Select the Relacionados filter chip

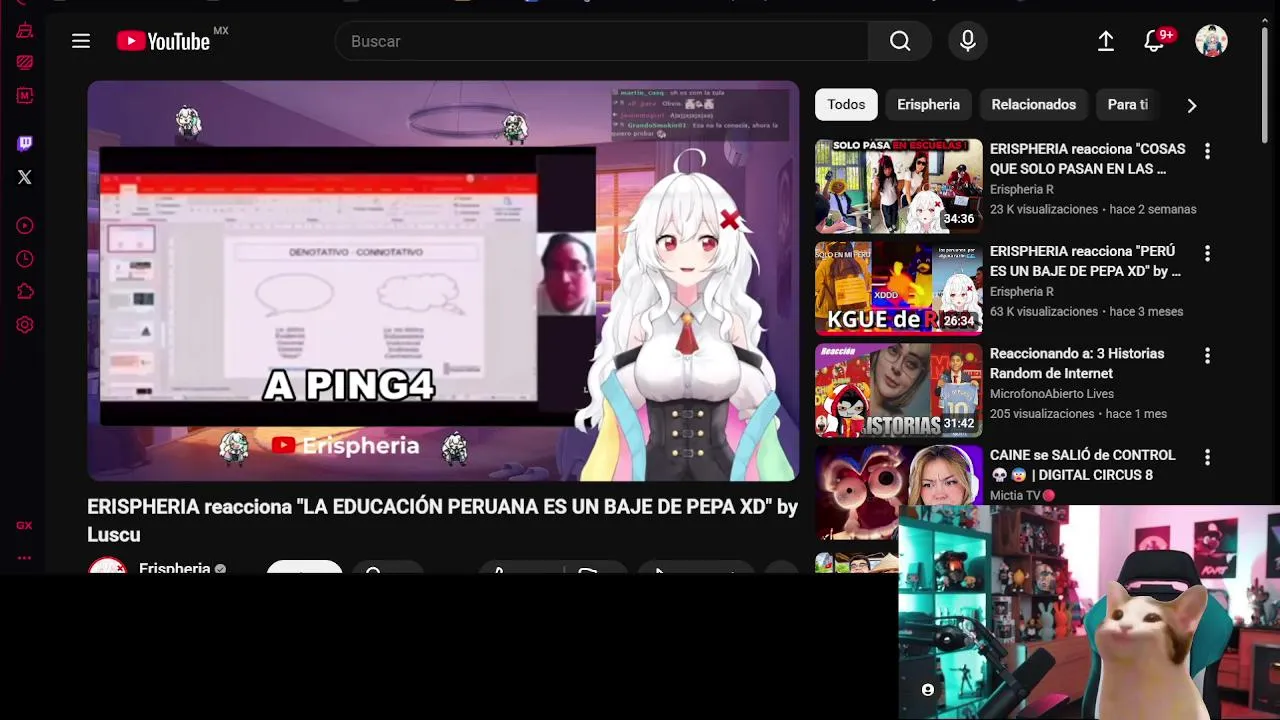click(x=1033, y=105)
